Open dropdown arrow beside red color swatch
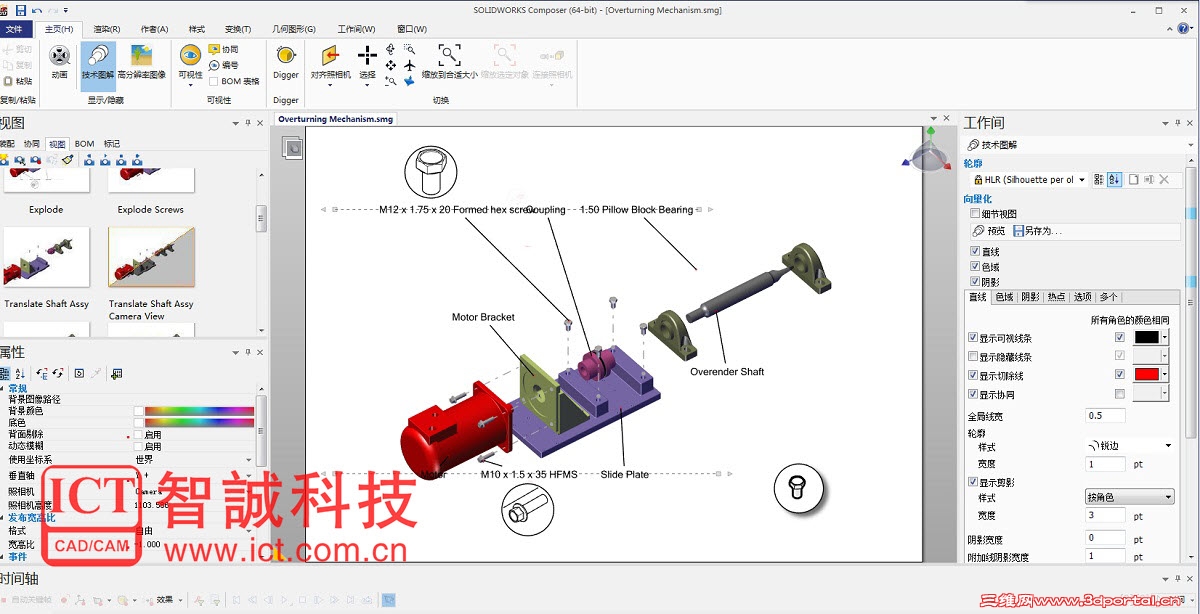The height and width of the screenshot is (614, 1200). click(1164, 375)
